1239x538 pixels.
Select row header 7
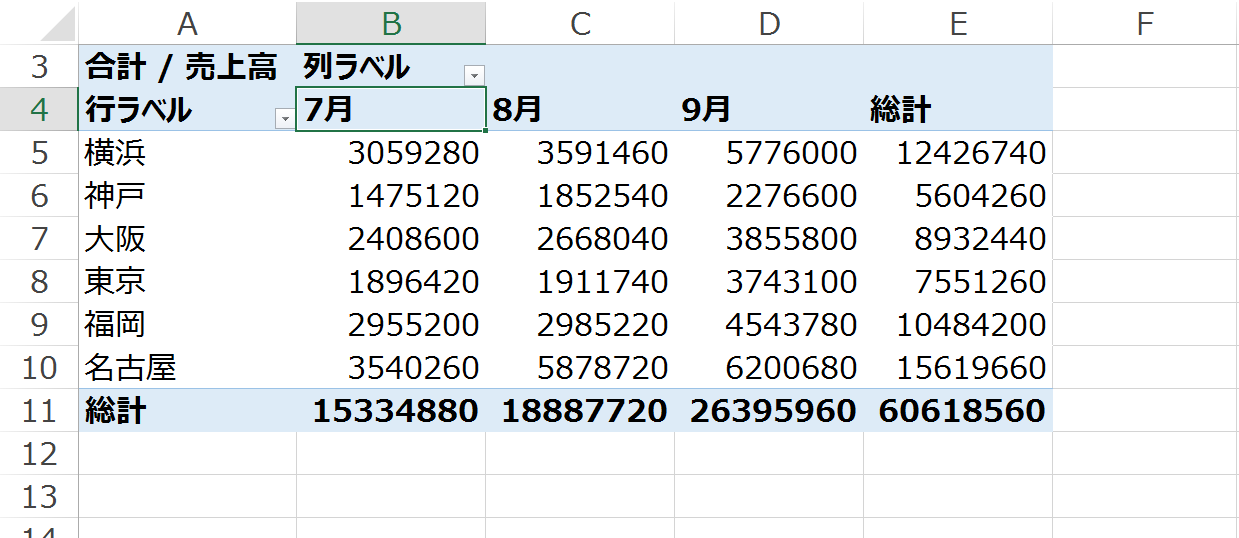[x=39, y=239]
